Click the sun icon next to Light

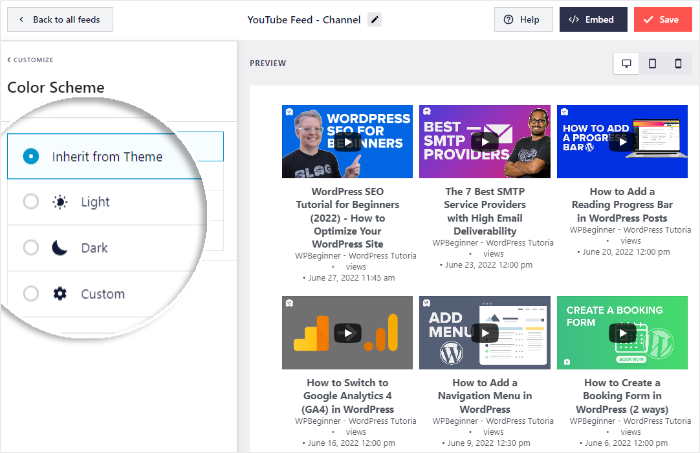pos(60,202)
